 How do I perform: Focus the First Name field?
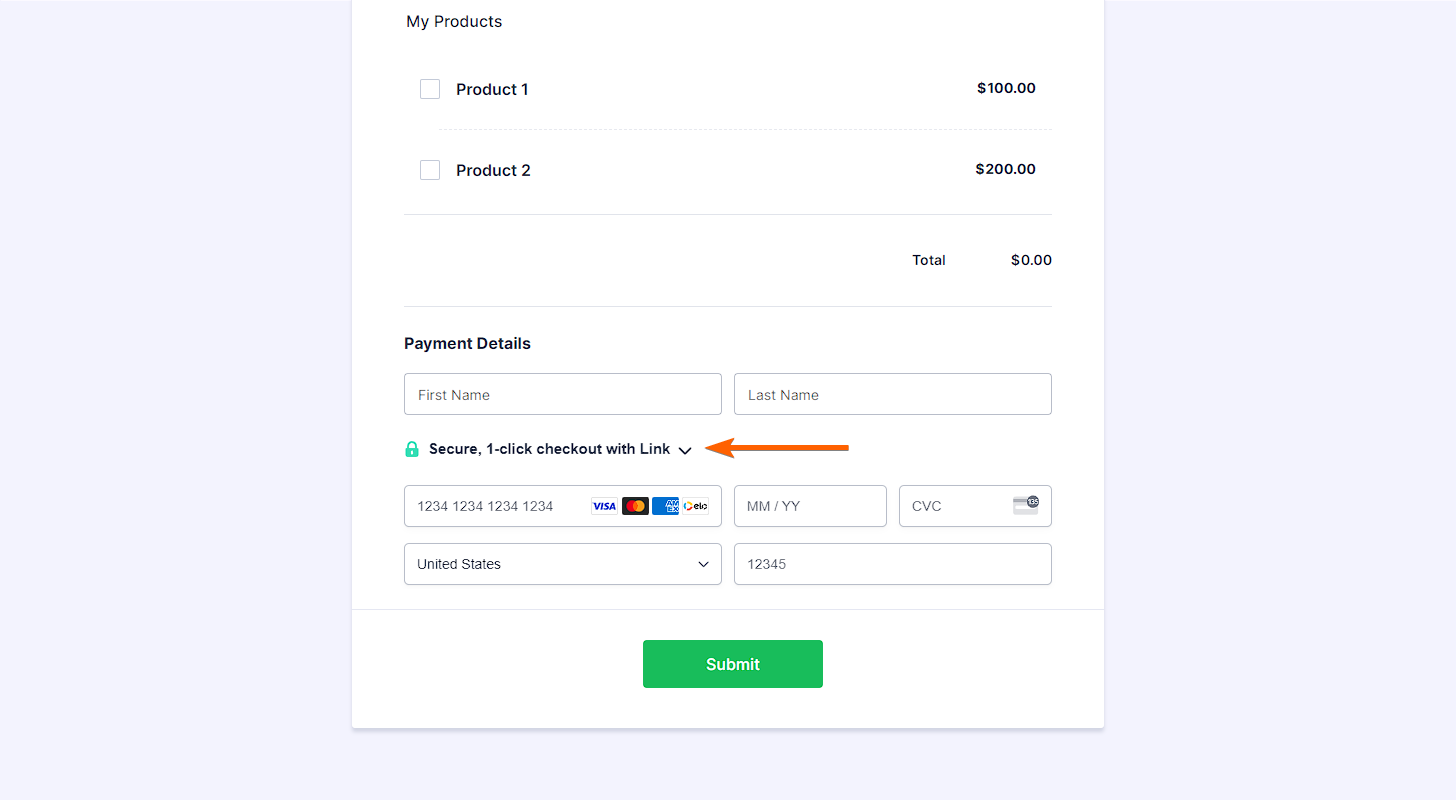coord(562,394)
